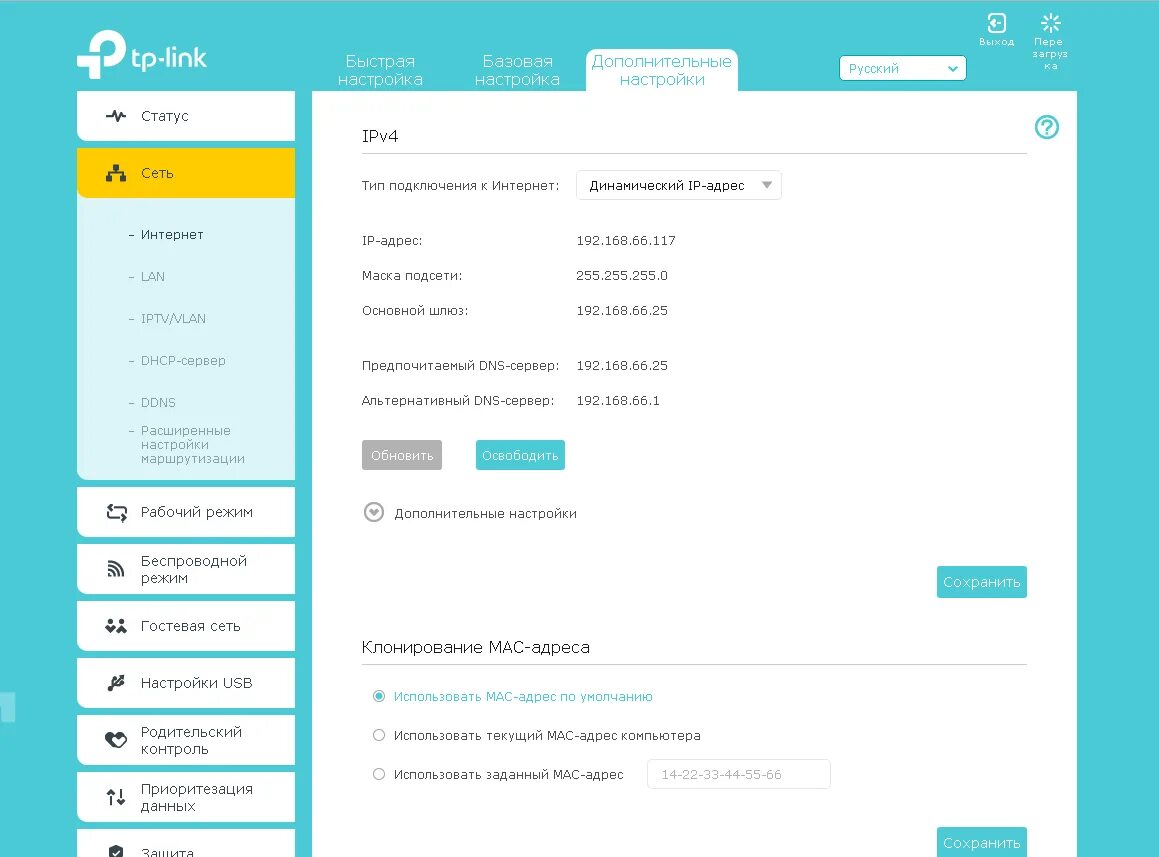The height and width of the screenshot is (857, 1159).
Task: Click the IPv4 section heading
Action: click(x=380, y=136)
